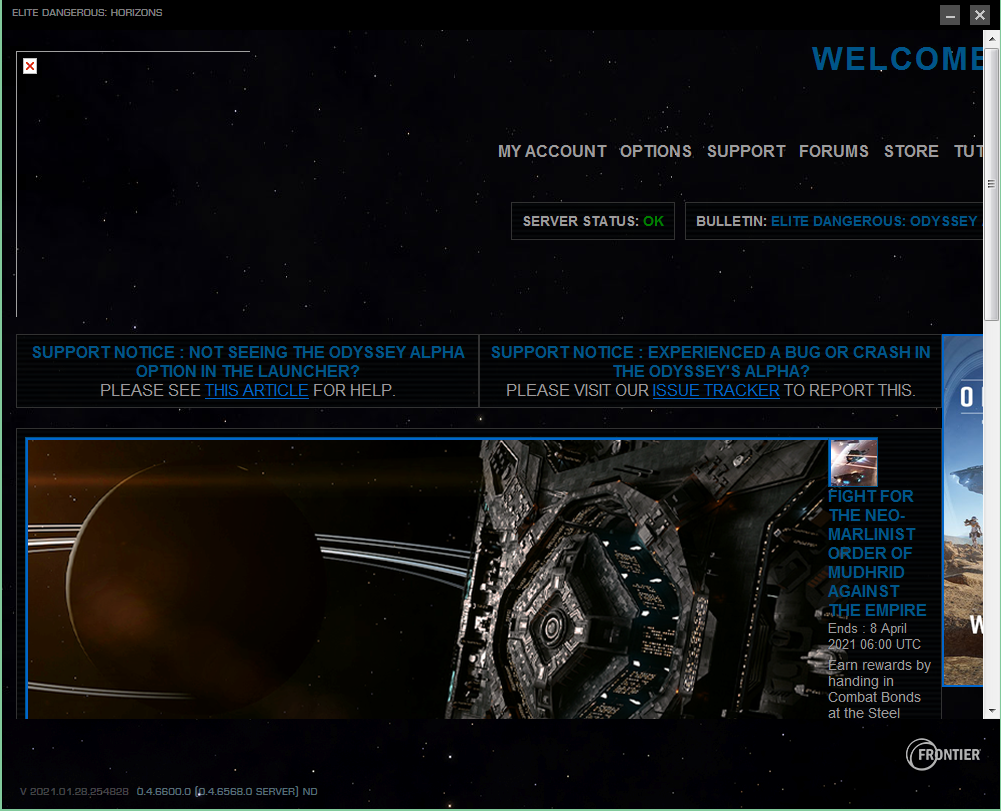Click the Server Status OK box
This screenshot has width=1001, height=811.
click(593, 221)
